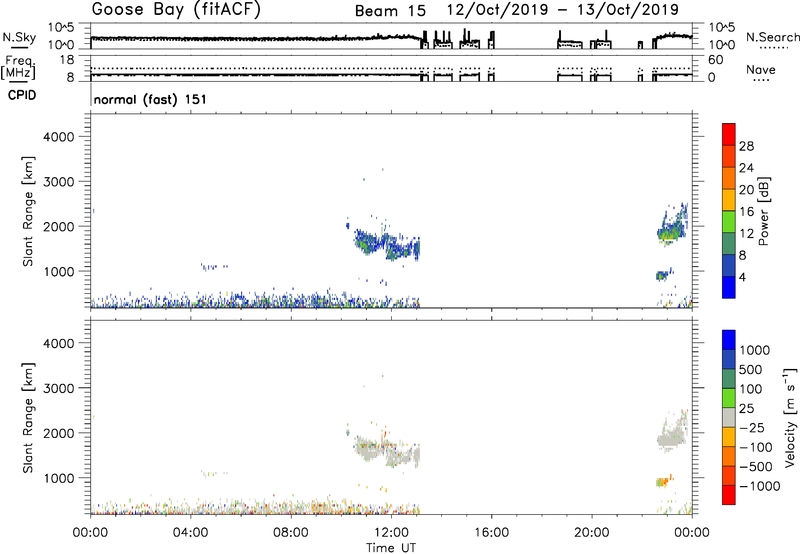Click the 12:00 UT echo cluster in power panel
The image size is (800, 554).
(388, 244)
